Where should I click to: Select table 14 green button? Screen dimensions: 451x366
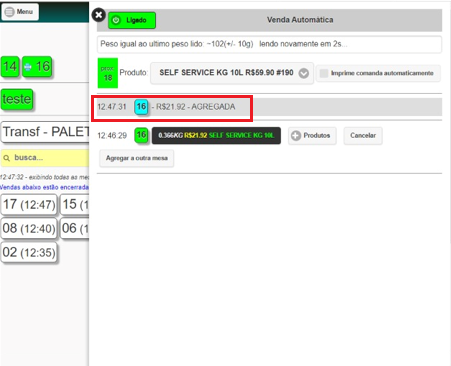tap(10, 67)
